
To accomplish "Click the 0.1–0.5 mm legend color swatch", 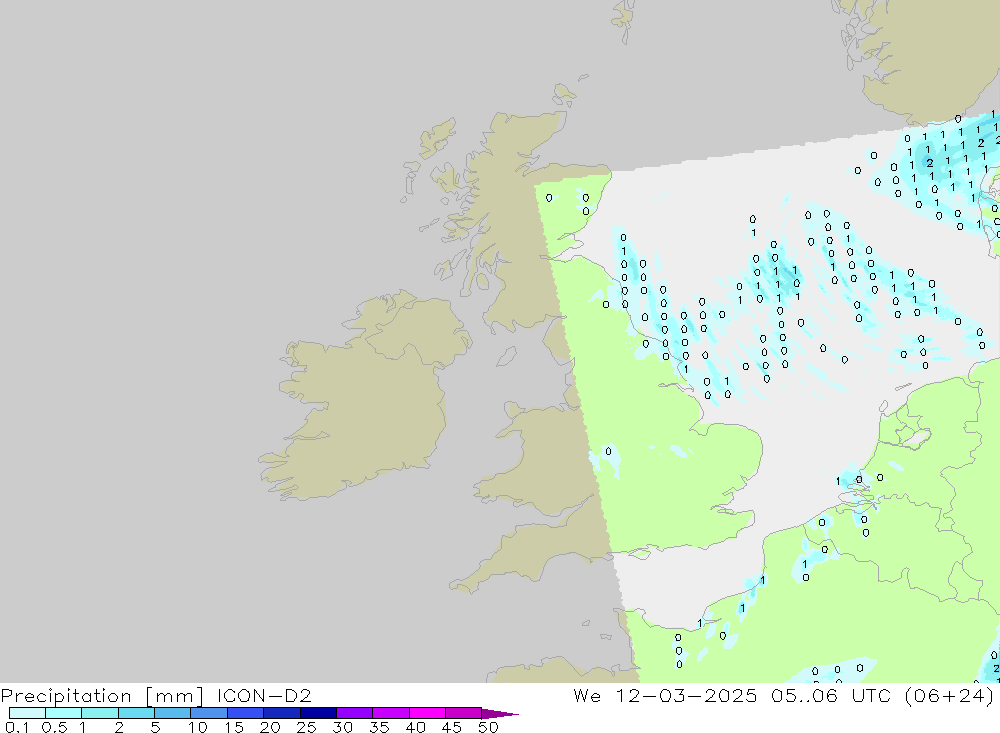I will (27, 713).
